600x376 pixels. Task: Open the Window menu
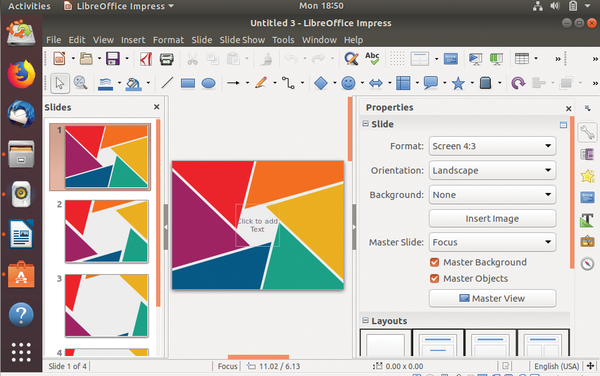point(319,40)
